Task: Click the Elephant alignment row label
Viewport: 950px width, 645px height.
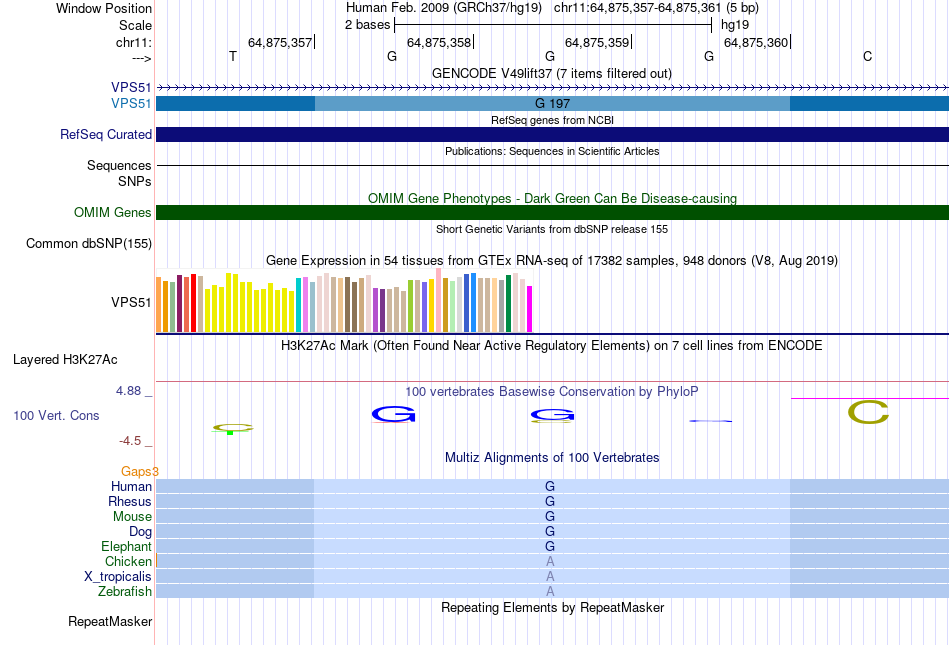Action: tap(126, 546)
